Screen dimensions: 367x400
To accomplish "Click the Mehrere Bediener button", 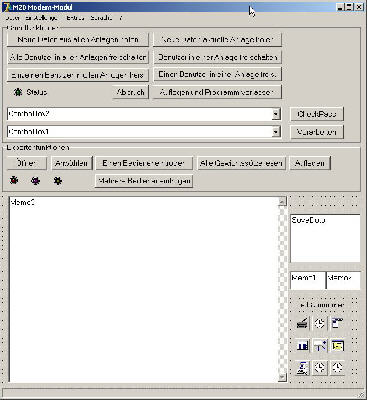I will (x=144, y=181).
